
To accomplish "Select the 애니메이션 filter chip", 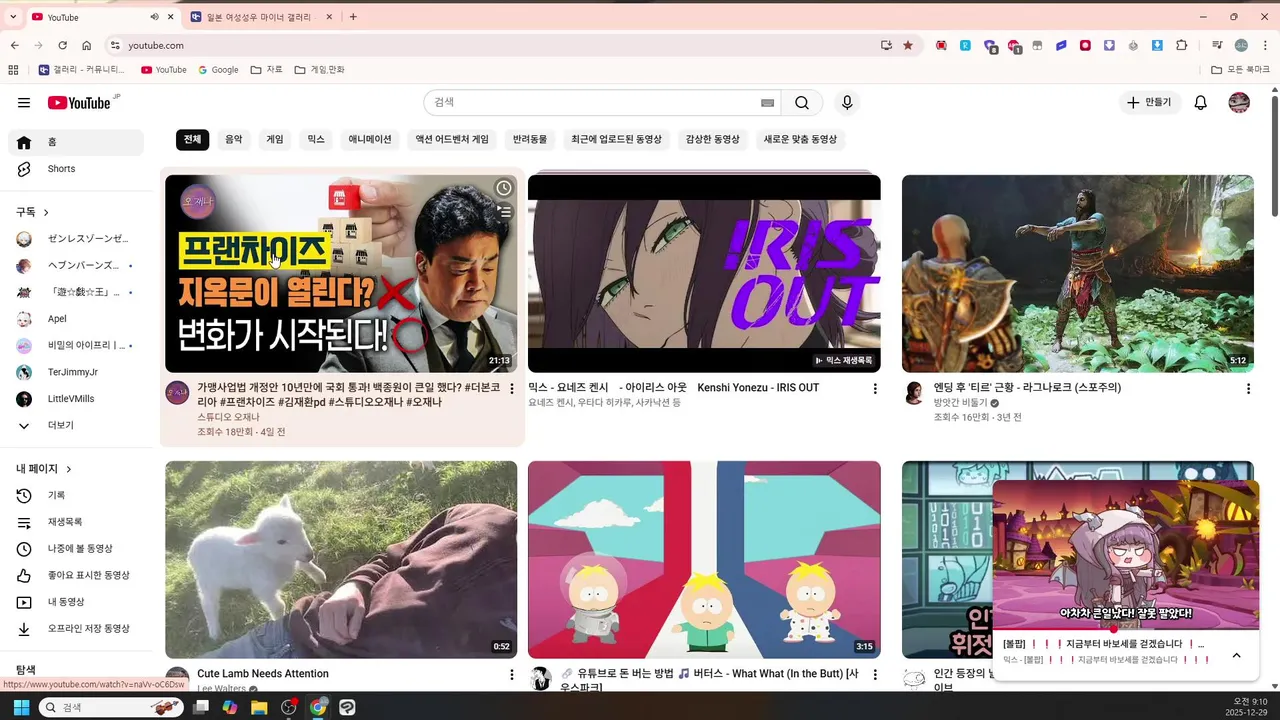I will coord(370,140).
